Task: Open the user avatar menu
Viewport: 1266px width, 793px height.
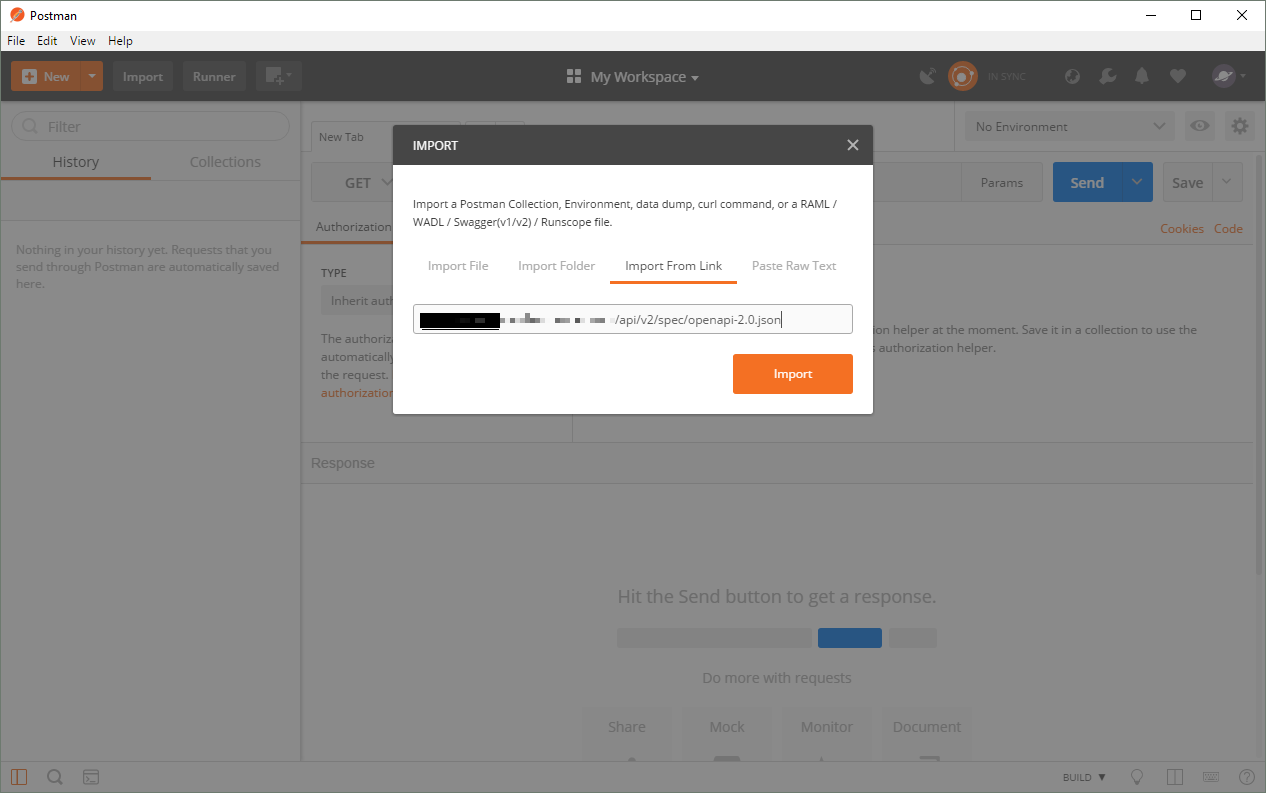Action: click(x=1229, y=77)
